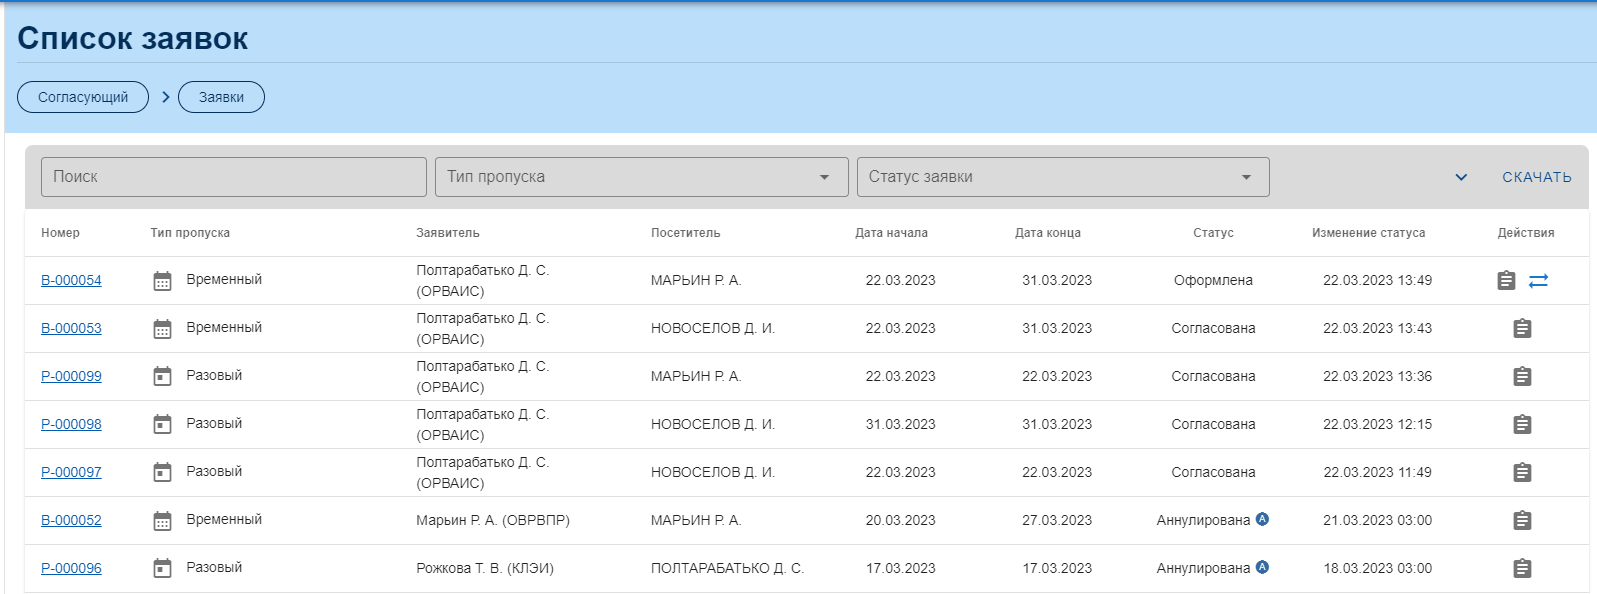Select the Заявки breadcrumb chip
Image resolution: width=1597 pixels, height=594 pixels.
[x=221, y=97]
